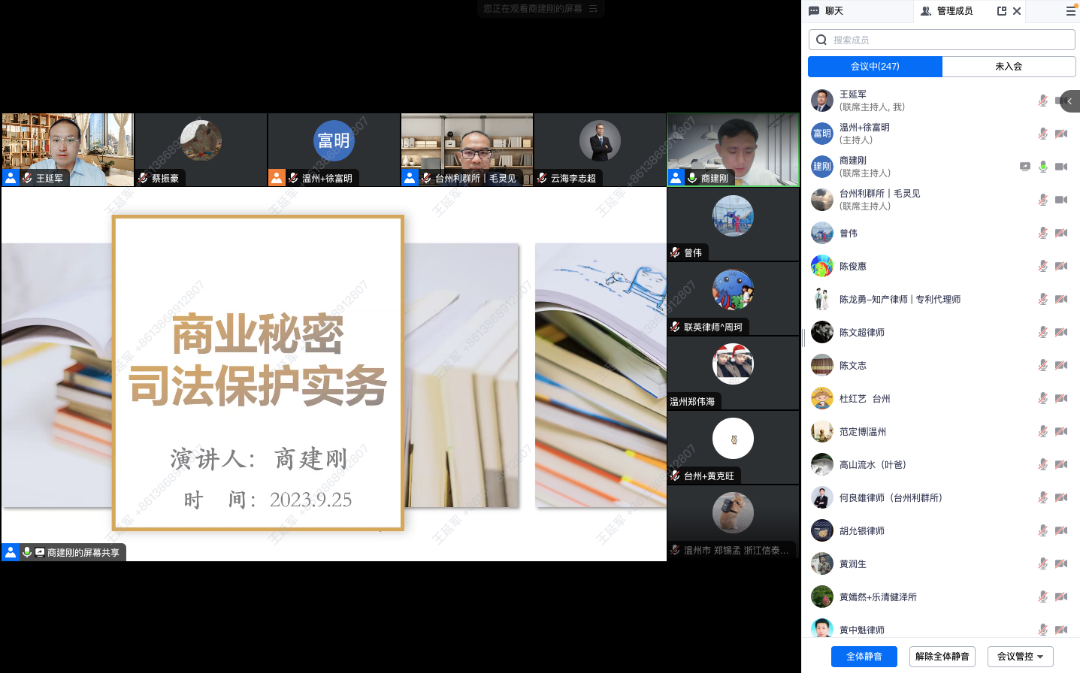Toggle camera for 台州利群所｜毛灵见 in list

tap(1061, 200)
